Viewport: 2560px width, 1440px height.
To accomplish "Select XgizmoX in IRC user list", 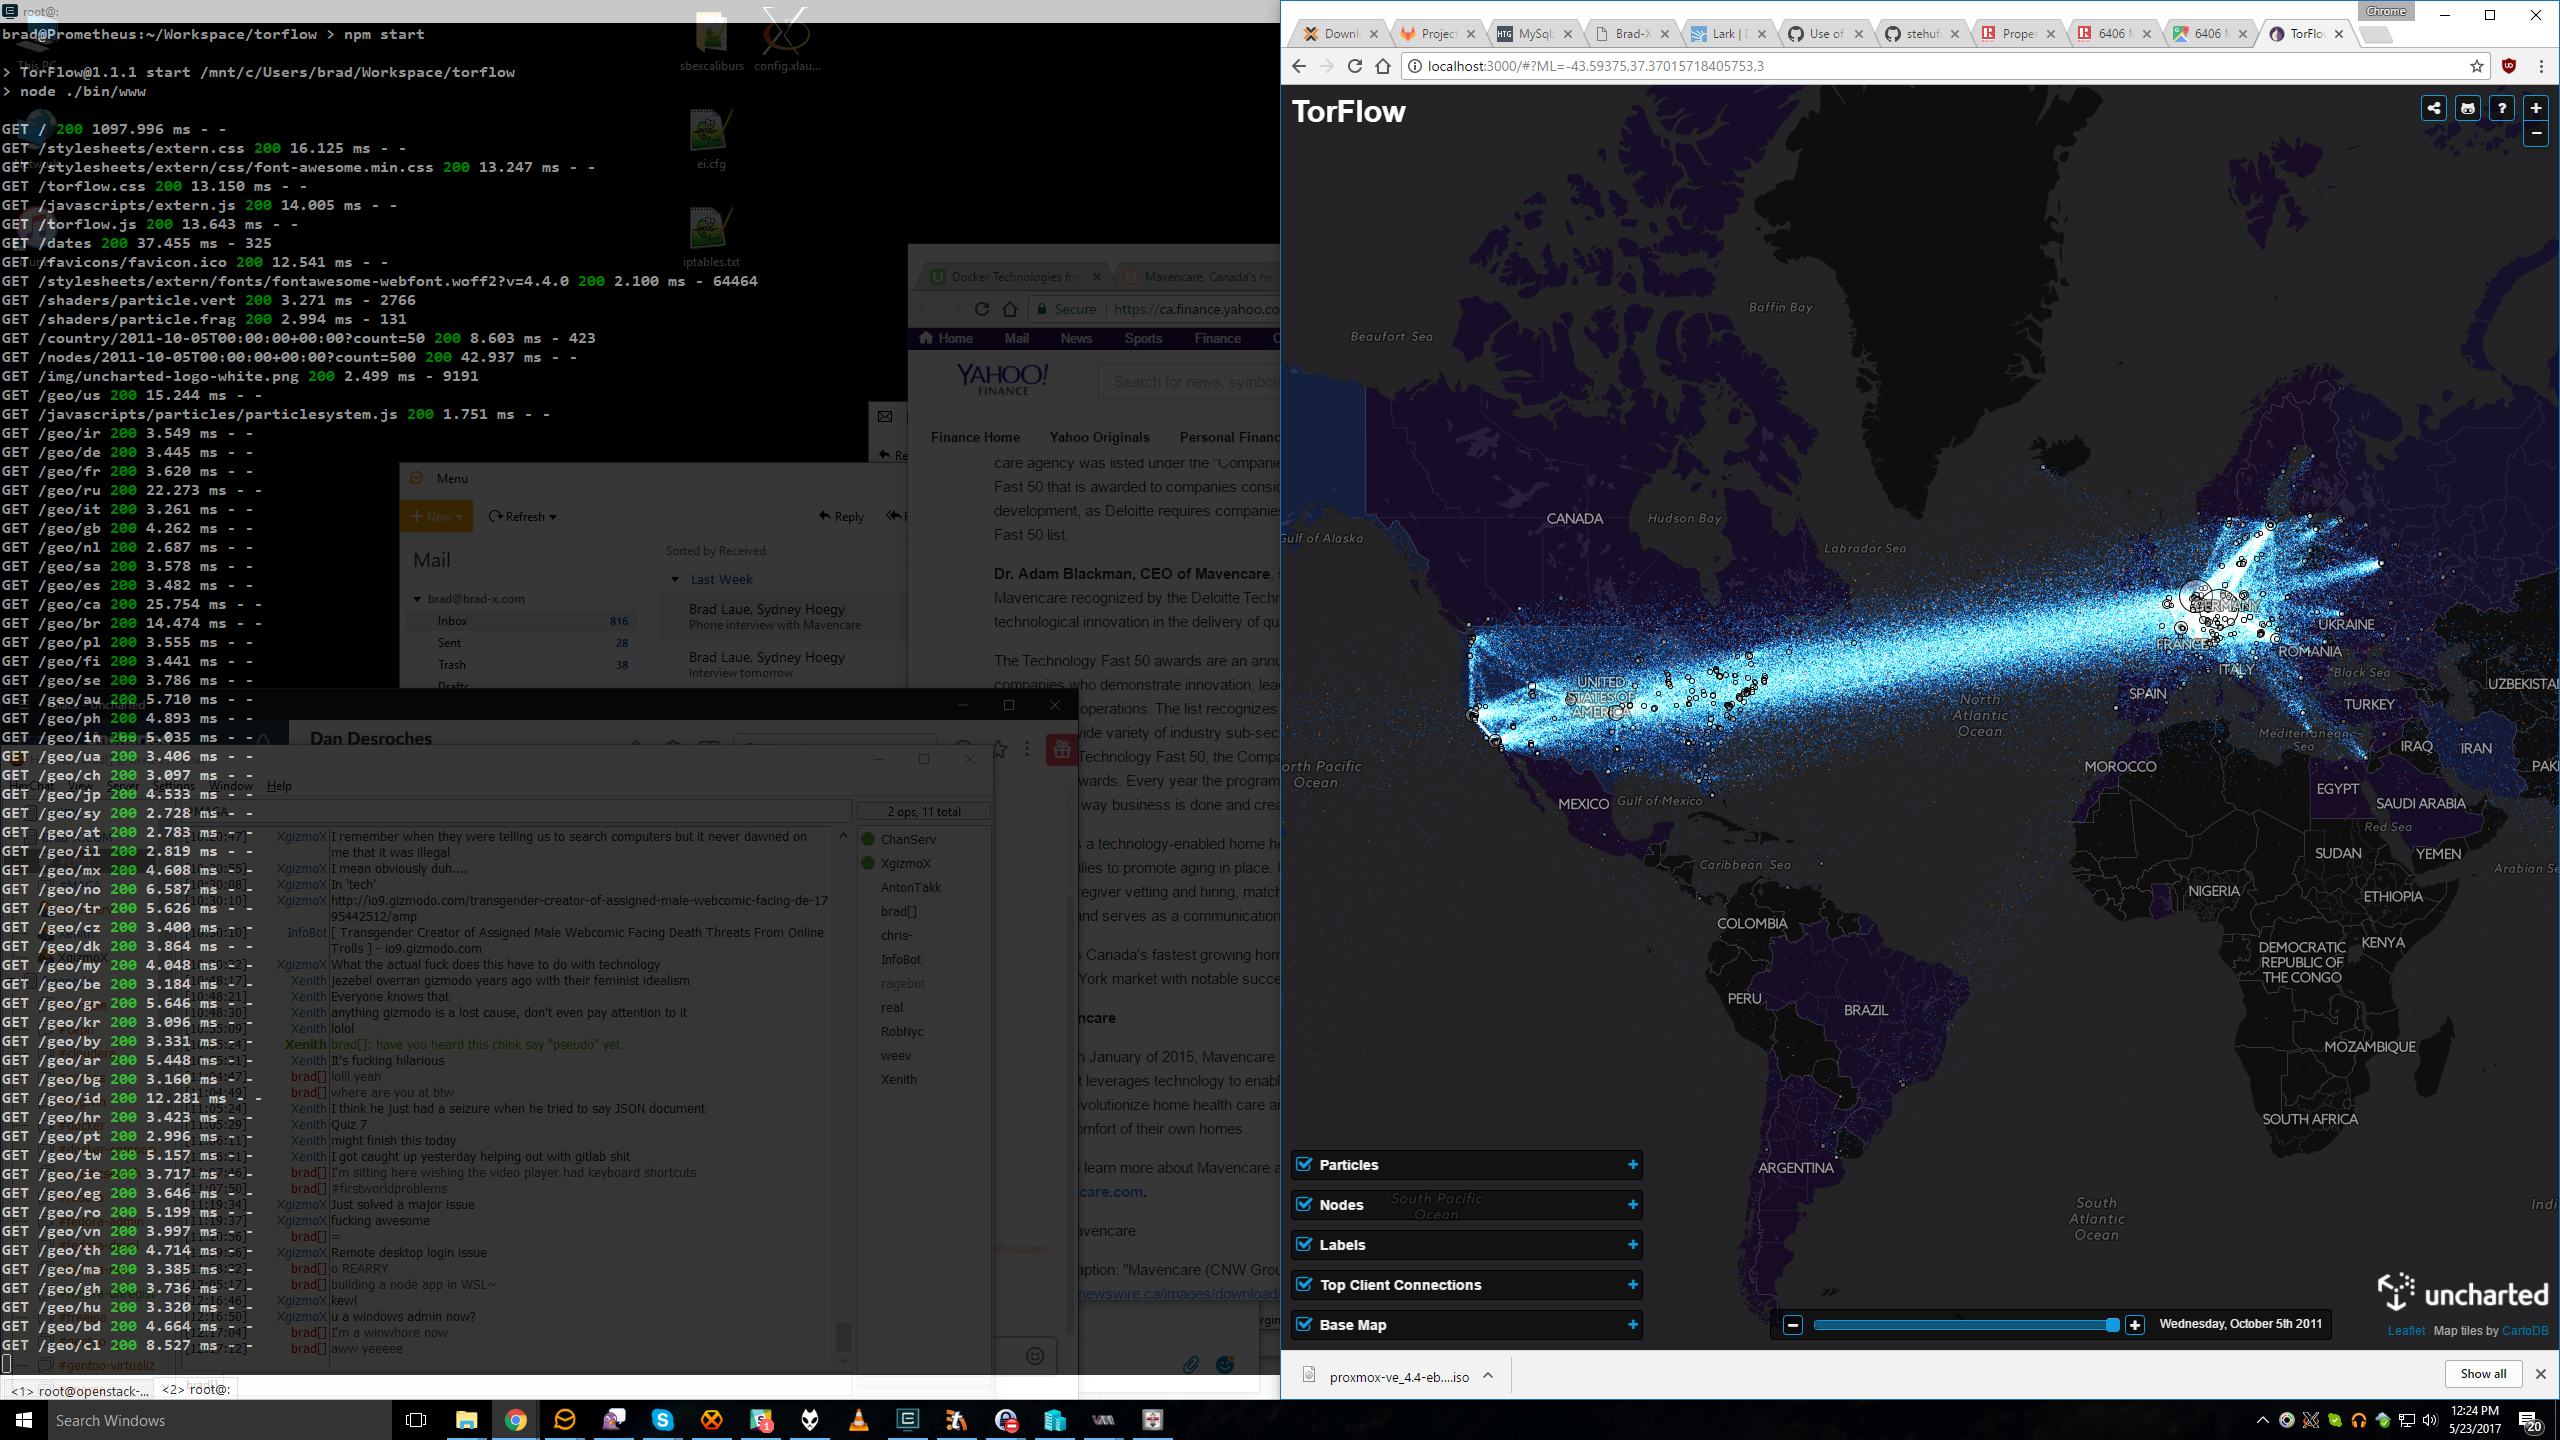I will click(x=905, y=863).
